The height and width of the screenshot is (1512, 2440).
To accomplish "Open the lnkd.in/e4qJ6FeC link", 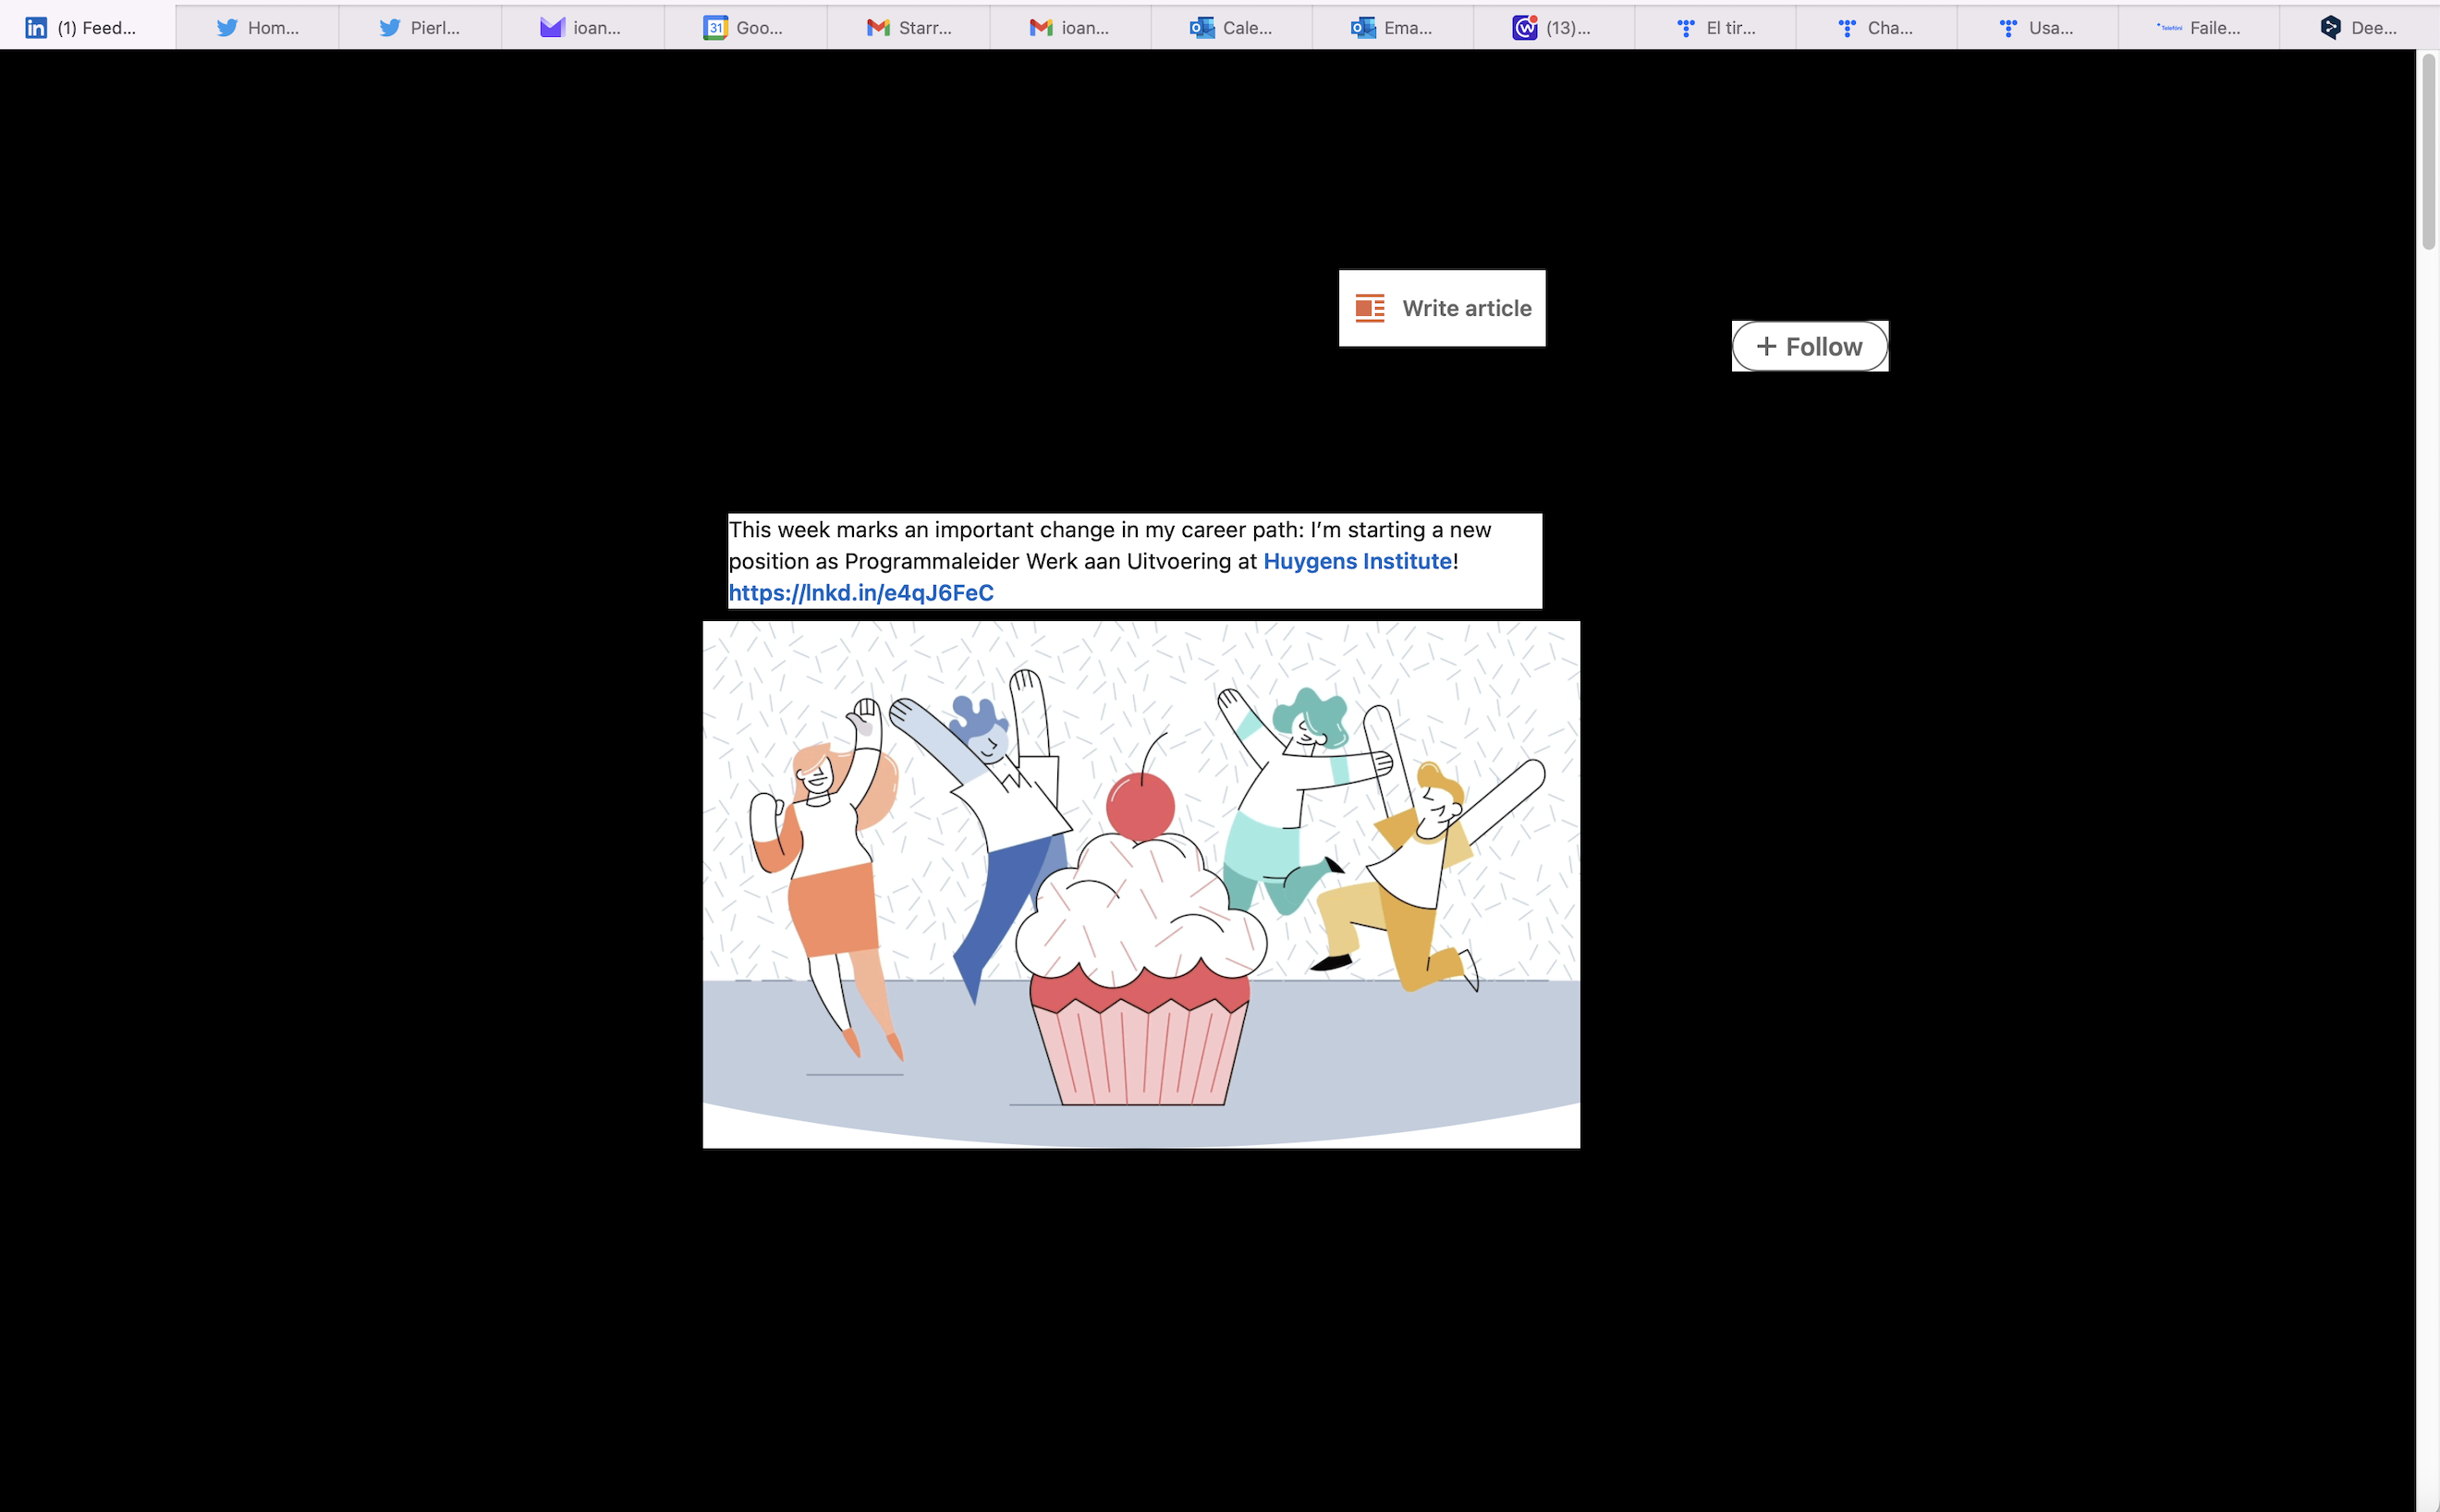I will tap(860, 593).
